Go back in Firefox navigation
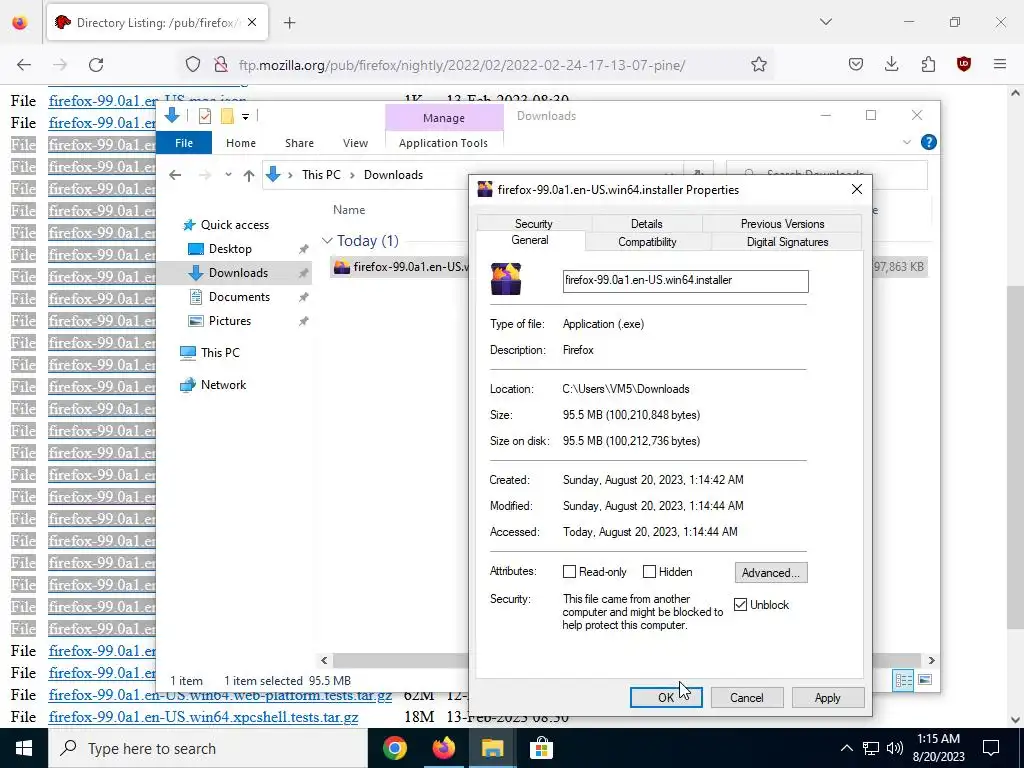 click(x=24, y=65)
